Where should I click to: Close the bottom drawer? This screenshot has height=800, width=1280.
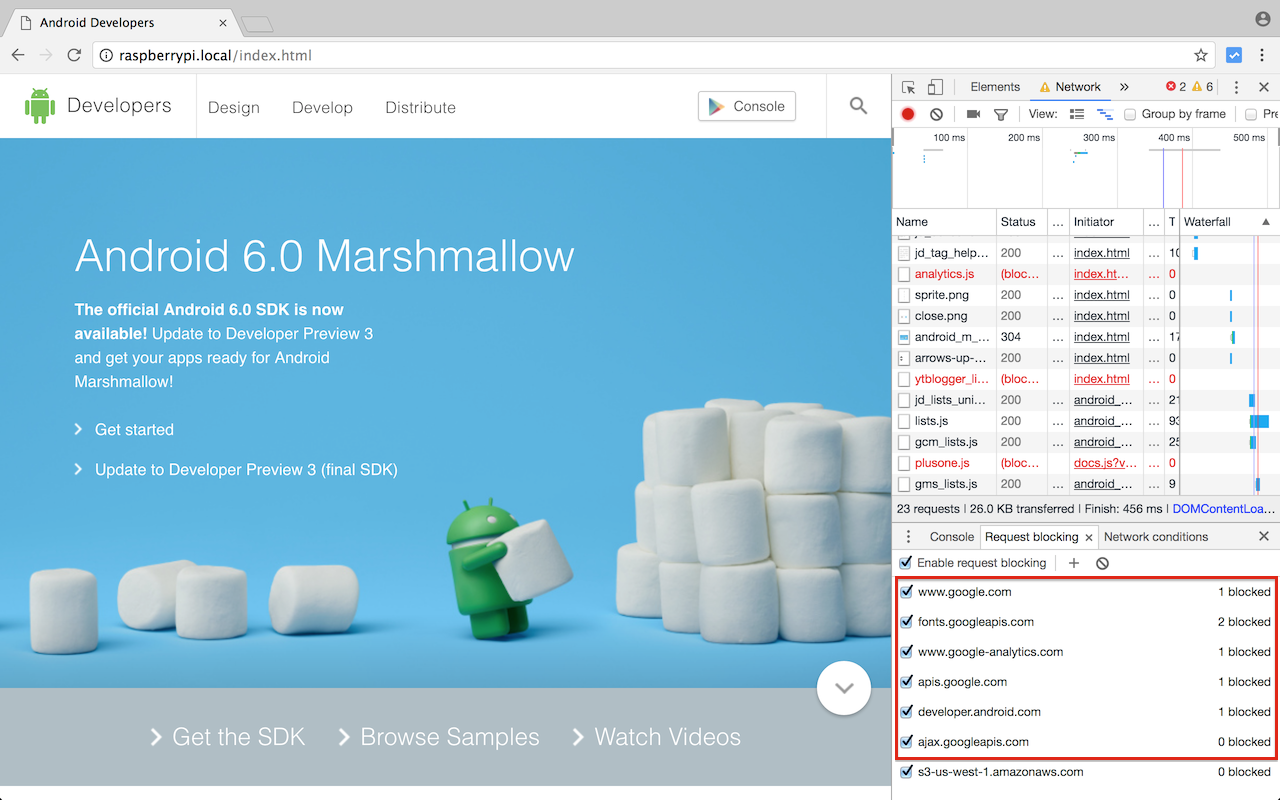point(1264,537)
